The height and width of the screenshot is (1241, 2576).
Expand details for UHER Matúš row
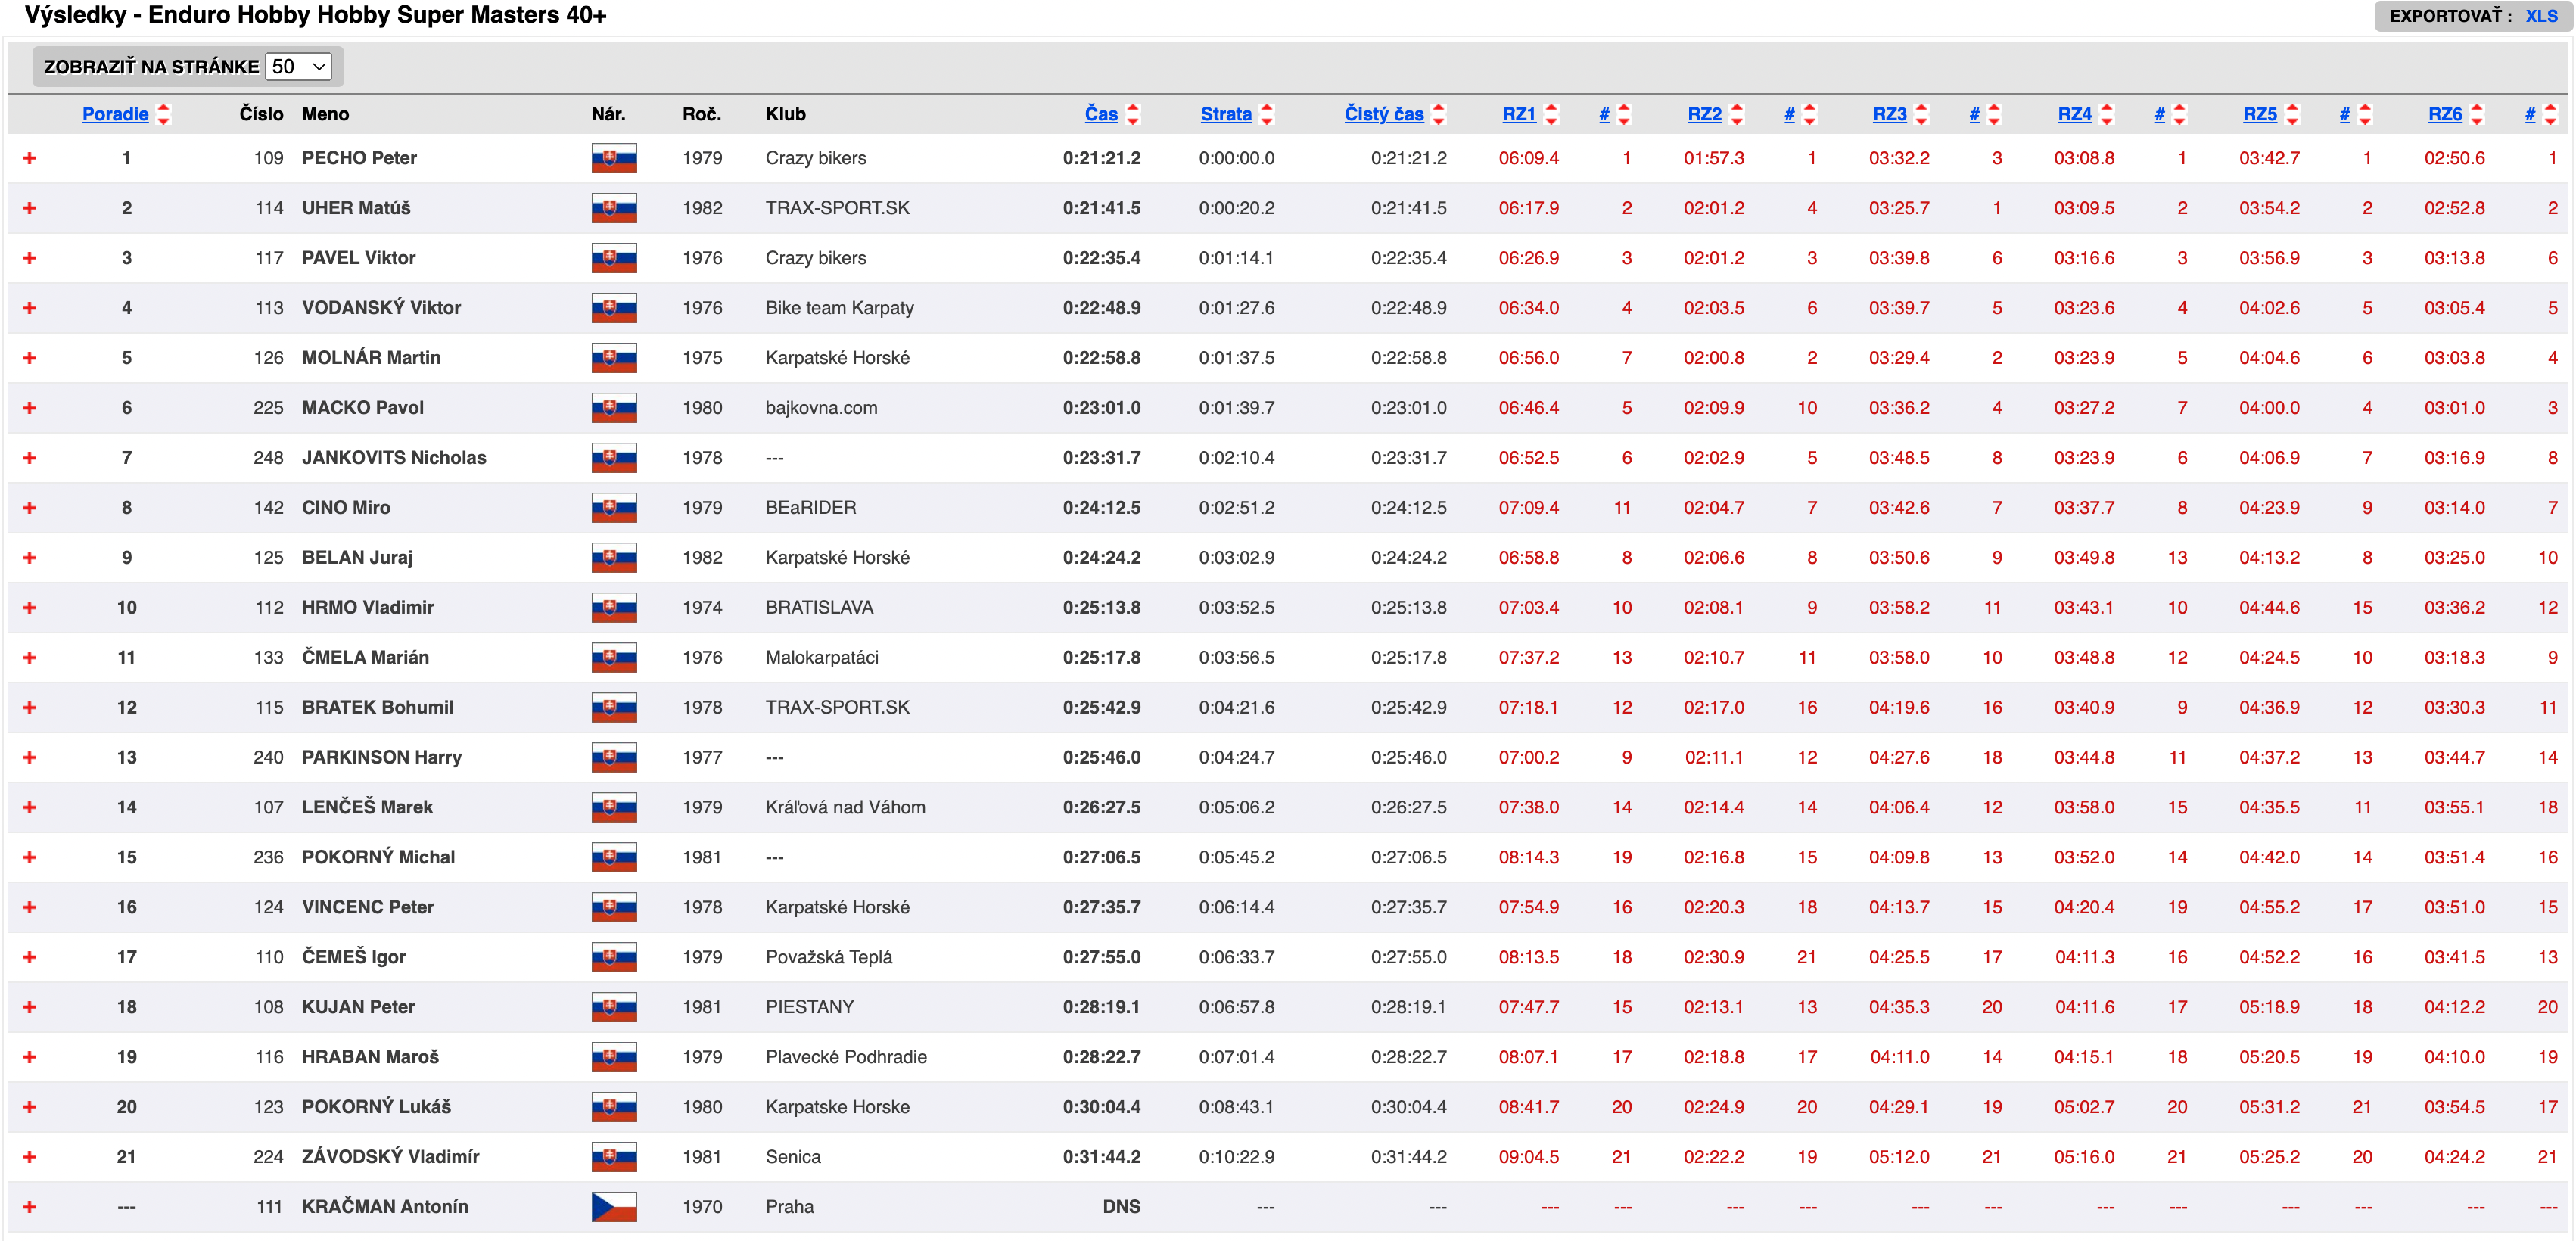click(x=29, y=208)
